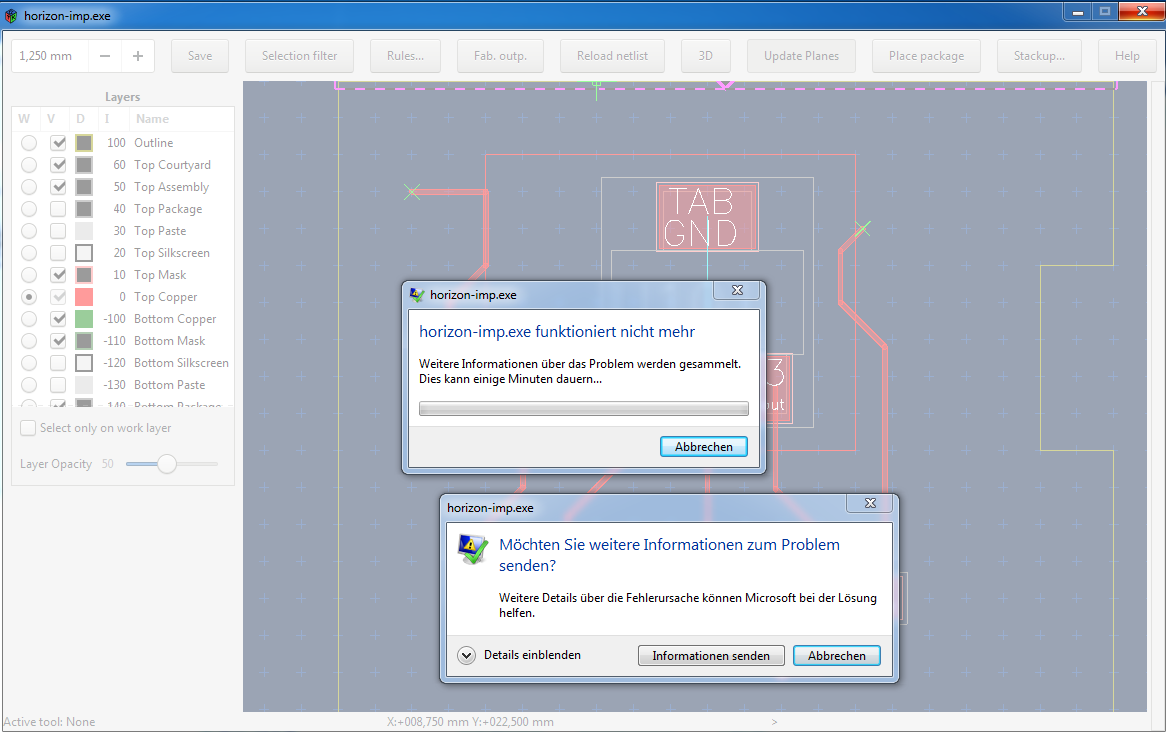The width and height of the screenshot is (1166, 732).
Task: Enable Top Package layer visibility
Action: [58, 209]
